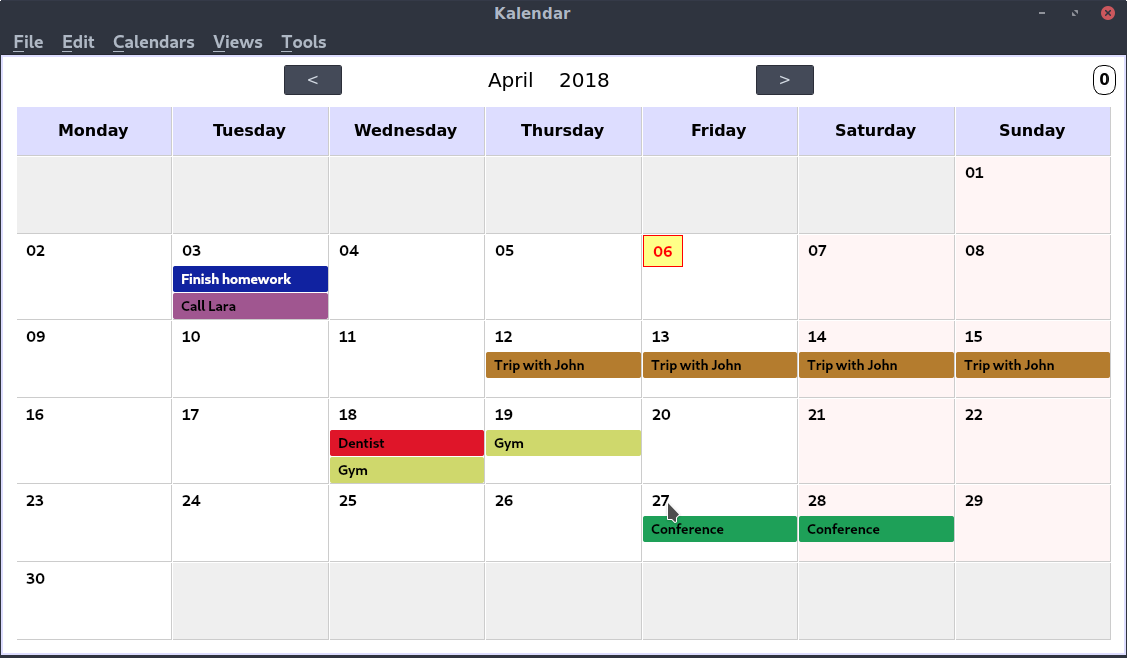
Task: Click the empty cell for April 20
Action: (719, 450)
